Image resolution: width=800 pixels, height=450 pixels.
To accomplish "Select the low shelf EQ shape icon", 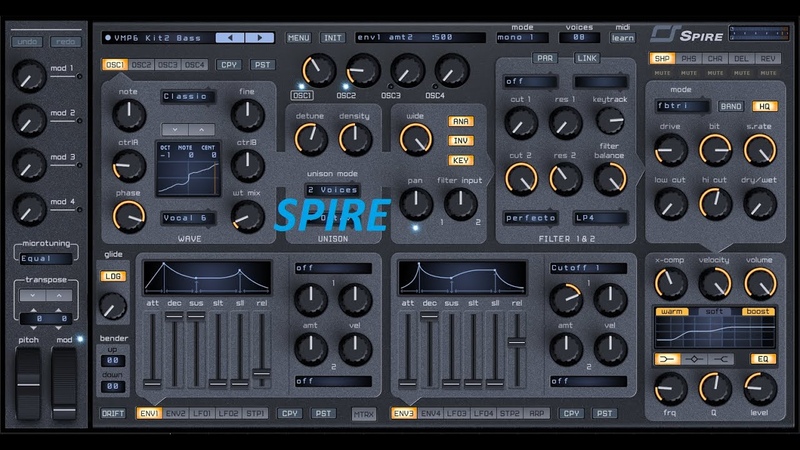I will point(665,358).
